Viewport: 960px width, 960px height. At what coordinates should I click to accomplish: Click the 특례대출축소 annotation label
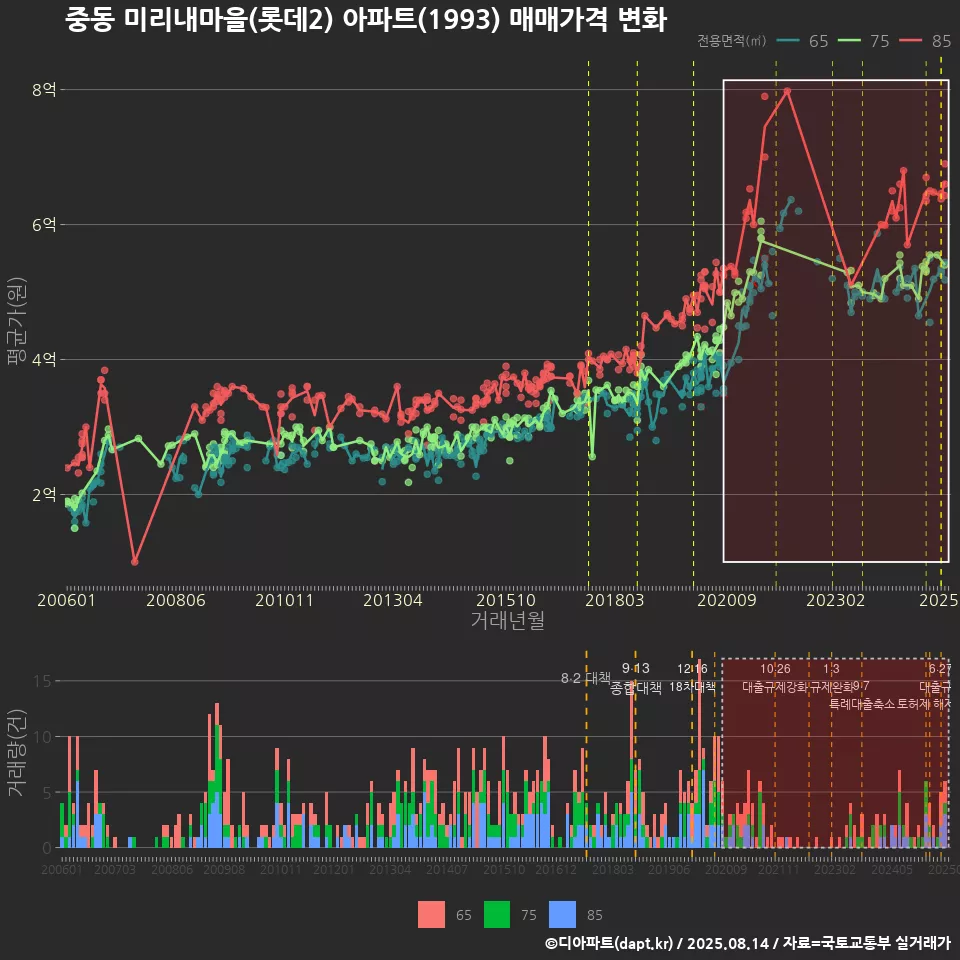(x=862, y=704)
